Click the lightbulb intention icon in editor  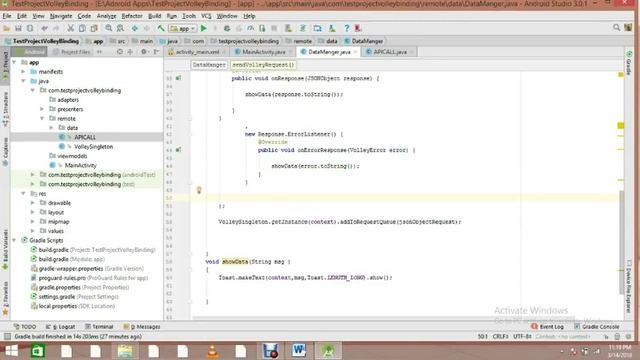point(199,190)
